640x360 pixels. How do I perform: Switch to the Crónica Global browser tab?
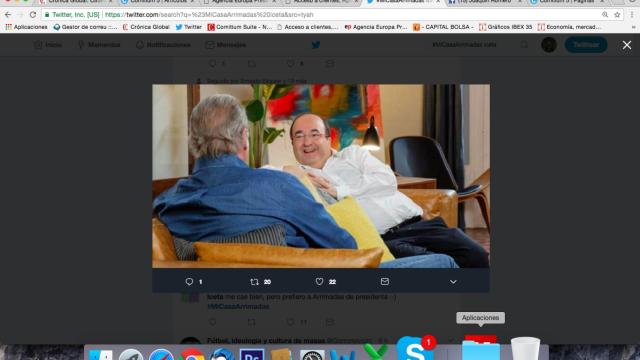coord(77,2)
